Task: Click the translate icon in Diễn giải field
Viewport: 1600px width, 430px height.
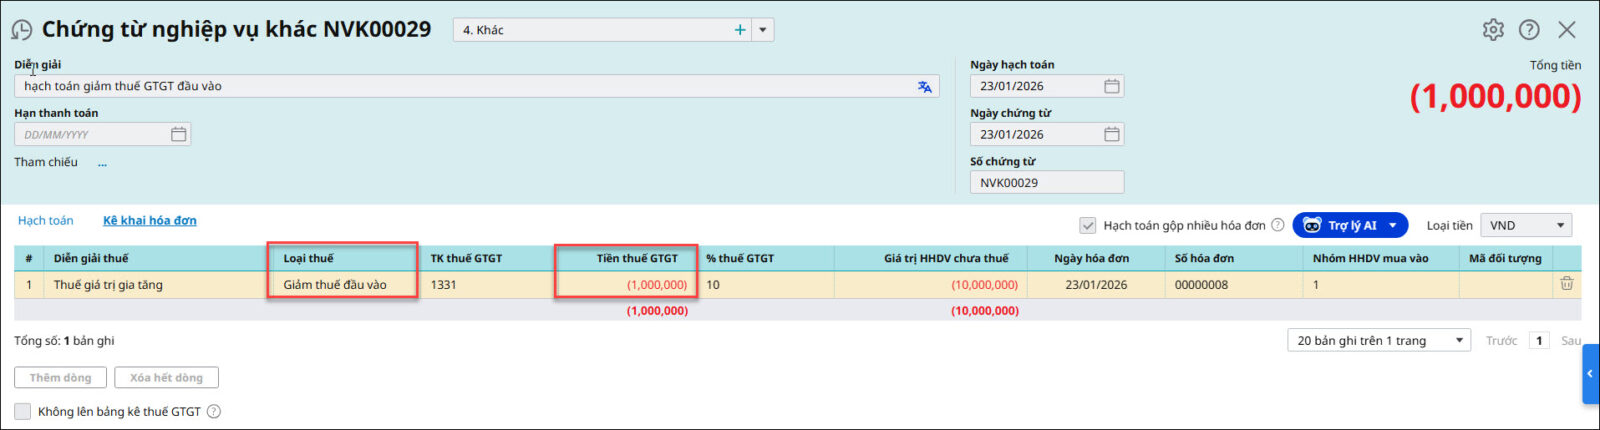Action: pyautogui.click(x=925, y=87)
